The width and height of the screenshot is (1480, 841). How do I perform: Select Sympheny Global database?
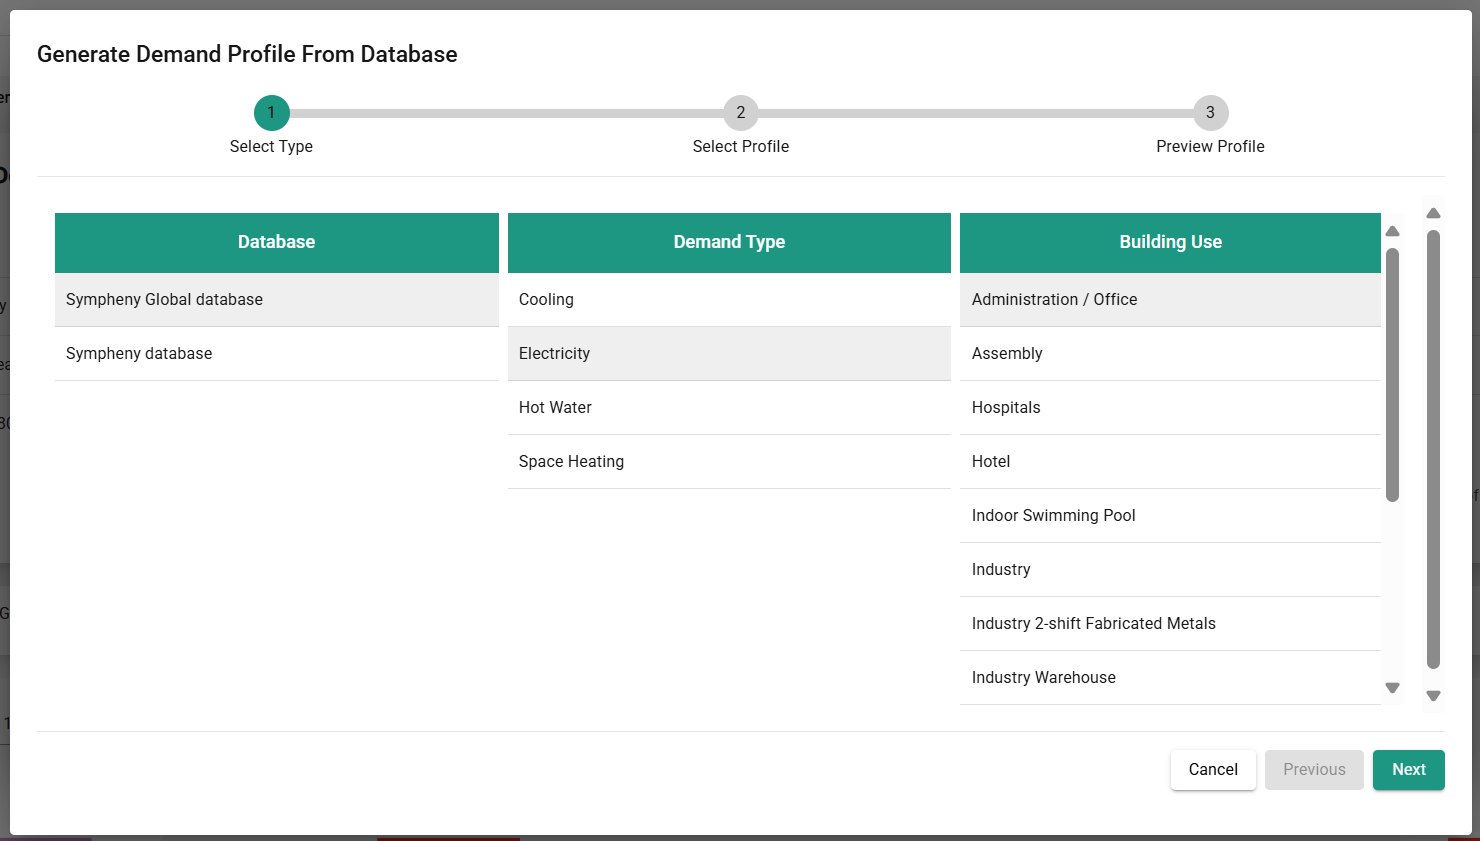coord(276,300)
